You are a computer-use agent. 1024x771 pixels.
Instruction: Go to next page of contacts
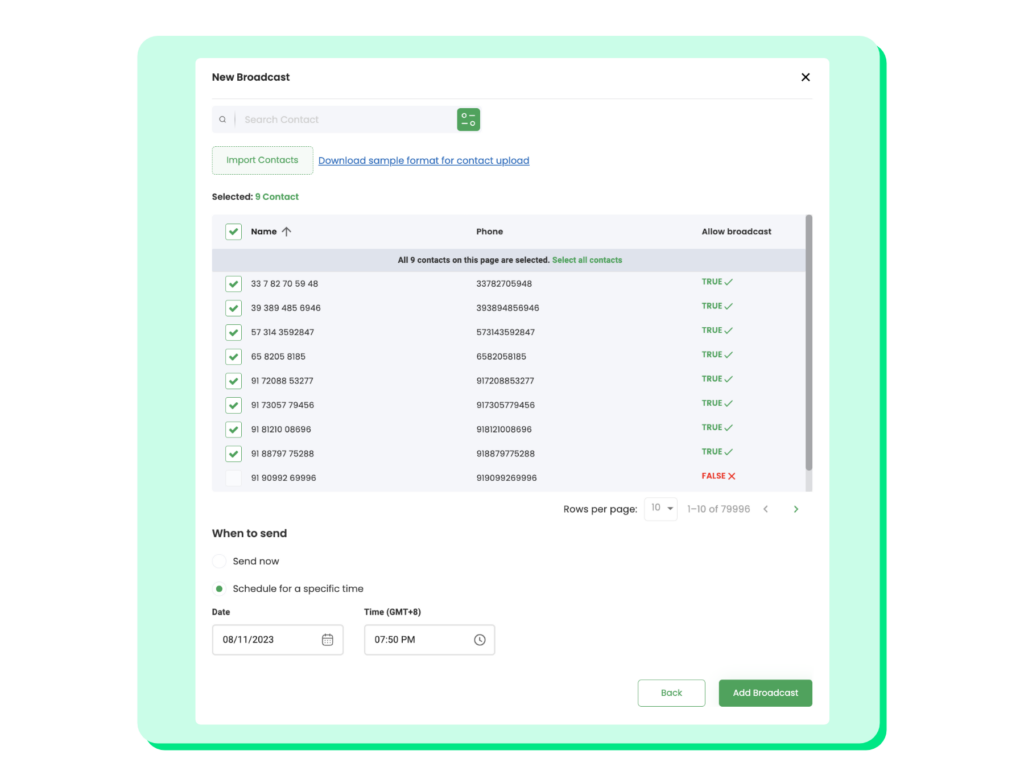(796, 509)
